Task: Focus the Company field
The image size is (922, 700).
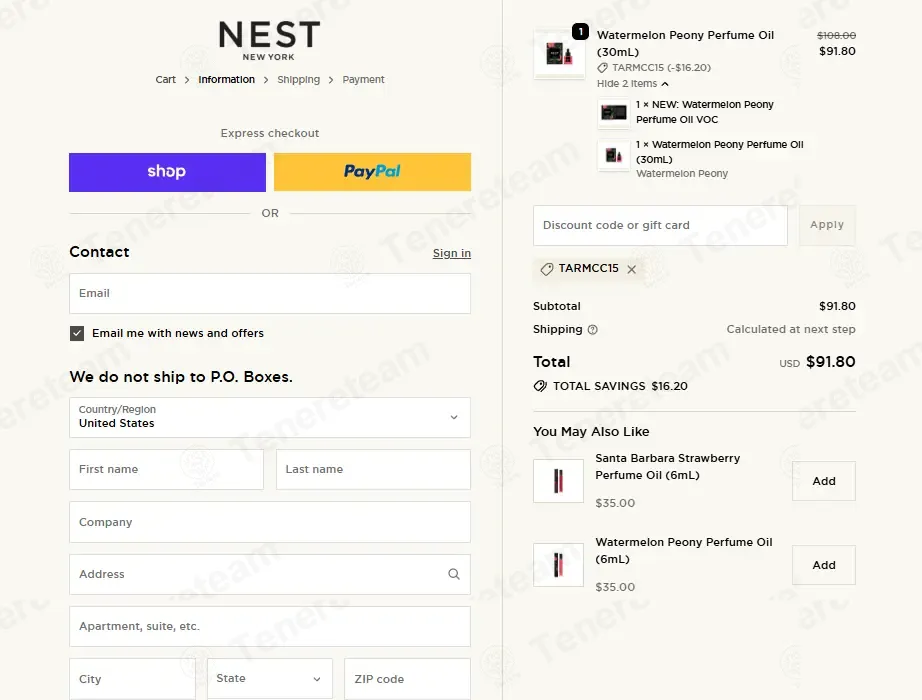Action: 270,522
